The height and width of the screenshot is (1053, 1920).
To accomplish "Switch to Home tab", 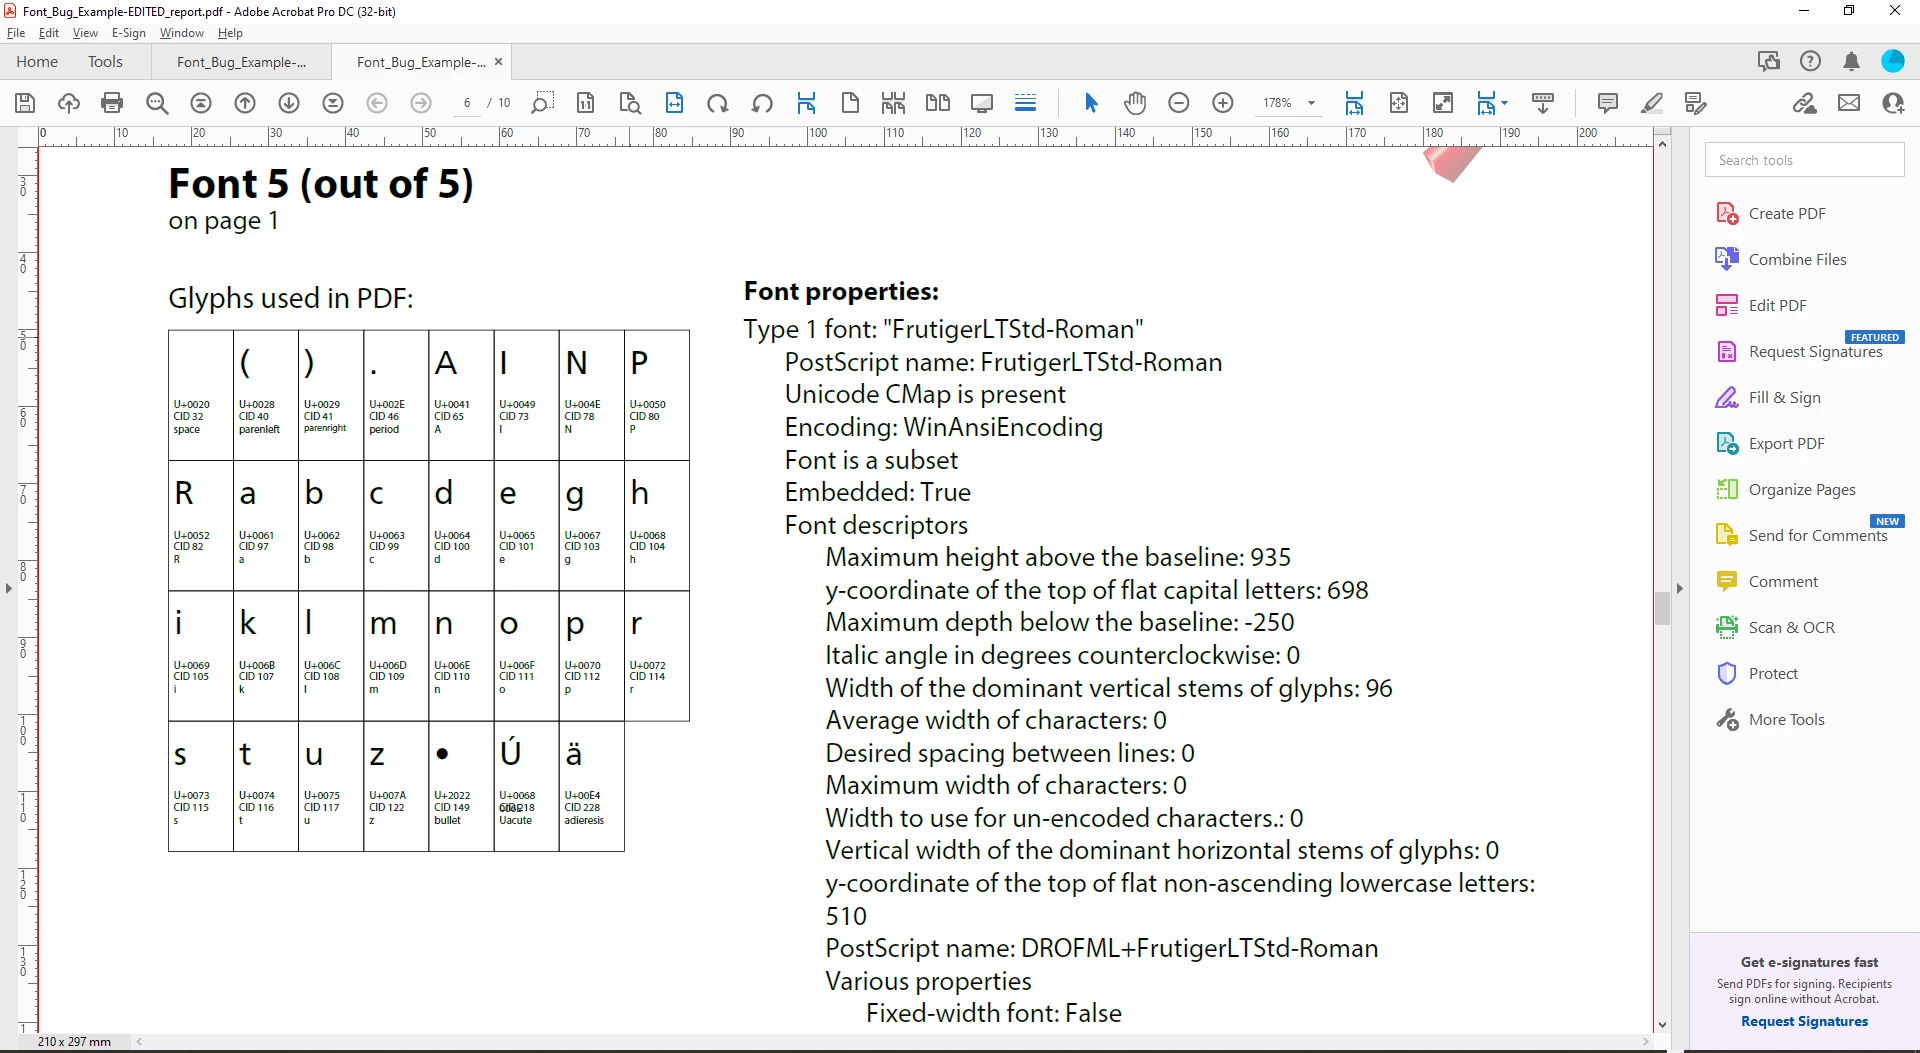I will (37, 62).
